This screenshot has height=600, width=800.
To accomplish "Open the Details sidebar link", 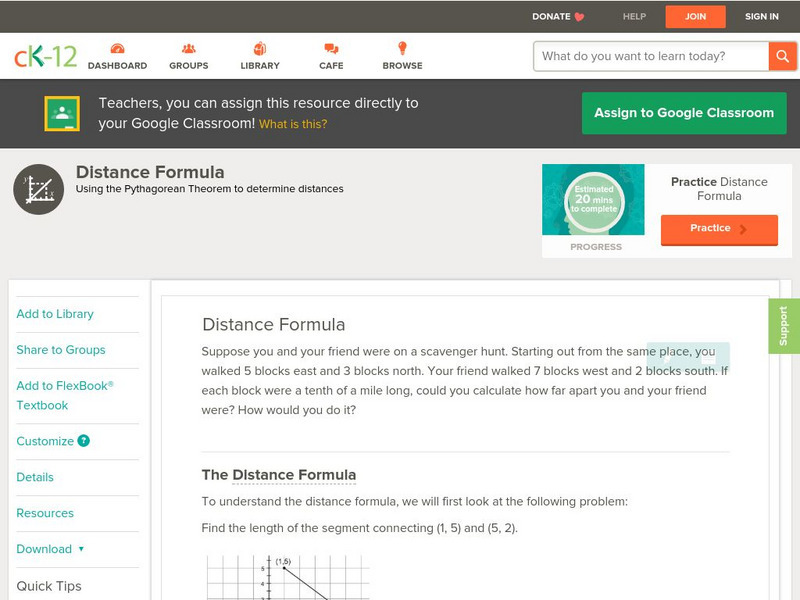I will pos(35,477).
